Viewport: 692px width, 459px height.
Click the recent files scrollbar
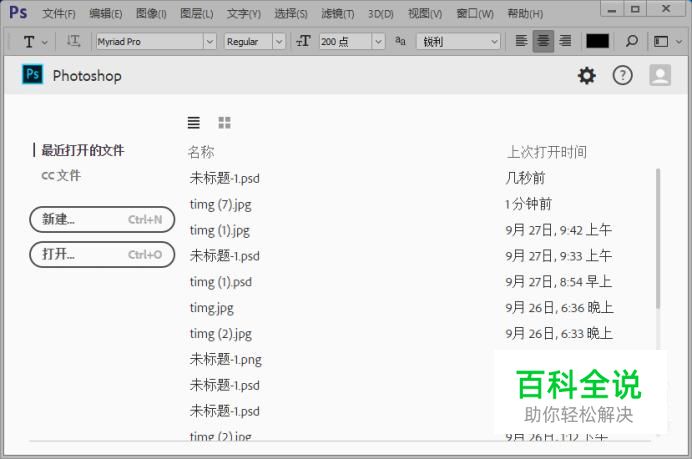pos(658,238)
